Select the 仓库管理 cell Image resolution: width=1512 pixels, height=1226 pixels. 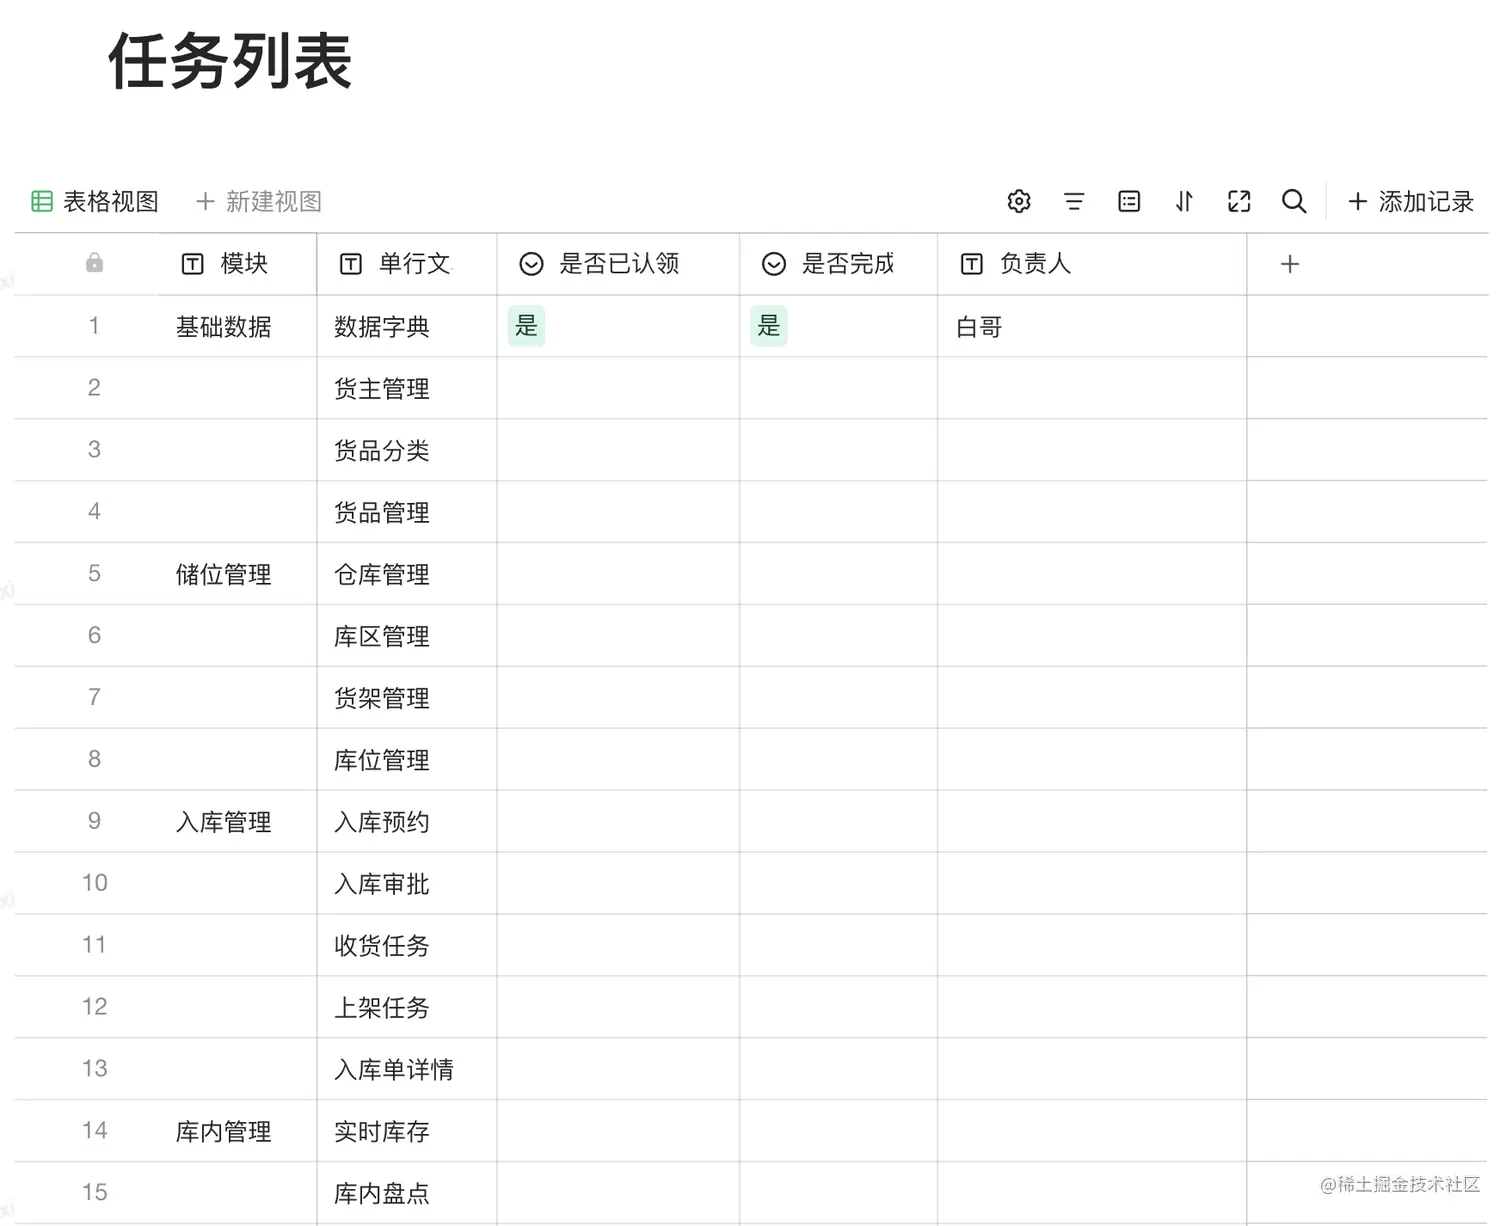tap(407, 574)
